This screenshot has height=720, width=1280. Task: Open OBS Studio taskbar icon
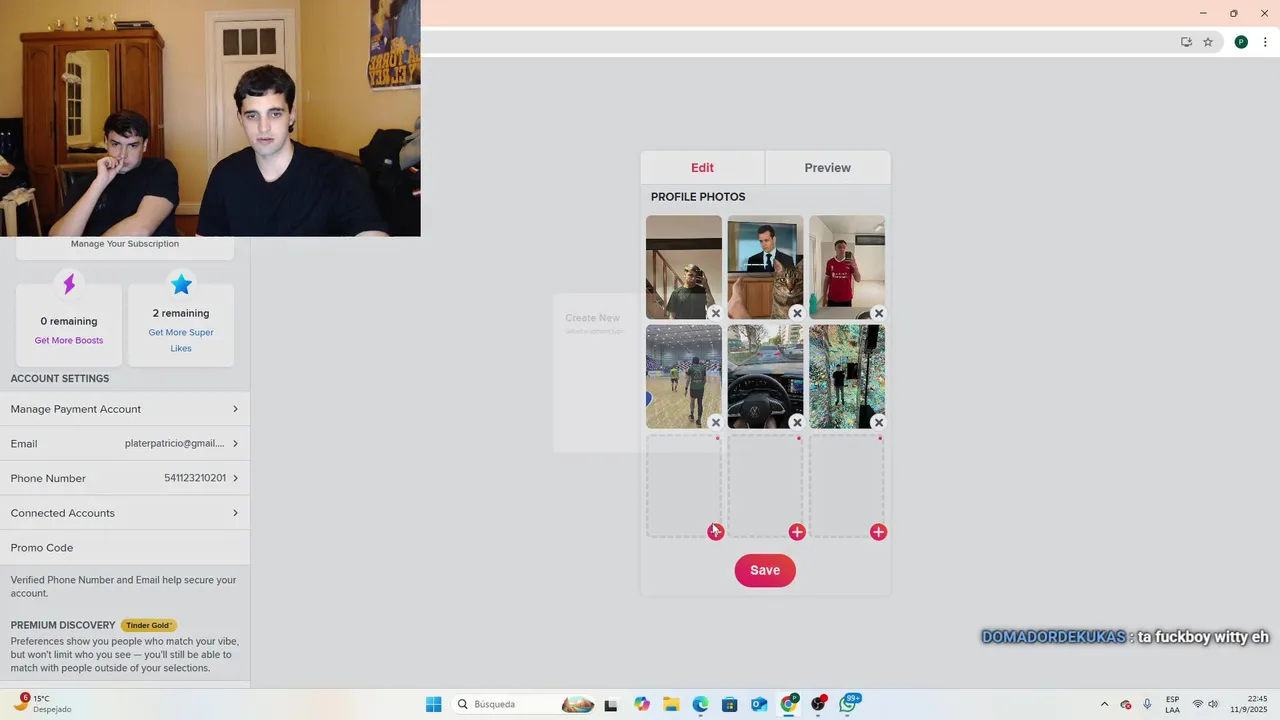[x=819, y=704]
